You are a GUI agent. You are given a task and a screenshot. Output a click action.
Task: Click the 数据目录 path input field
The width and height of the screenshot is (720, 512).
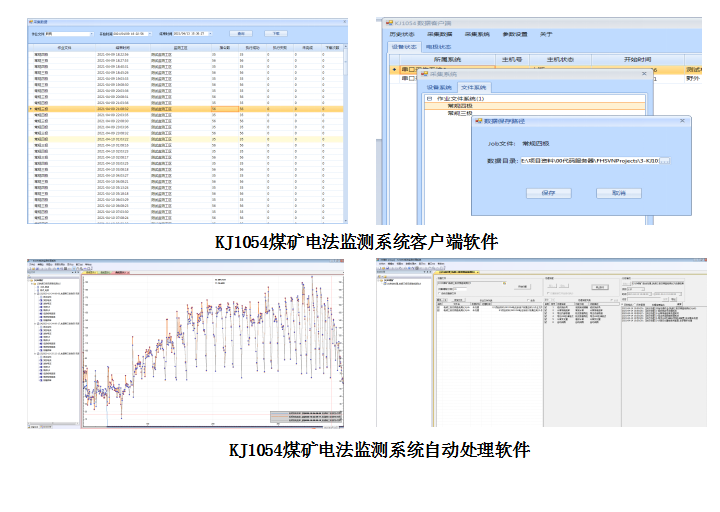click(588, 161)
